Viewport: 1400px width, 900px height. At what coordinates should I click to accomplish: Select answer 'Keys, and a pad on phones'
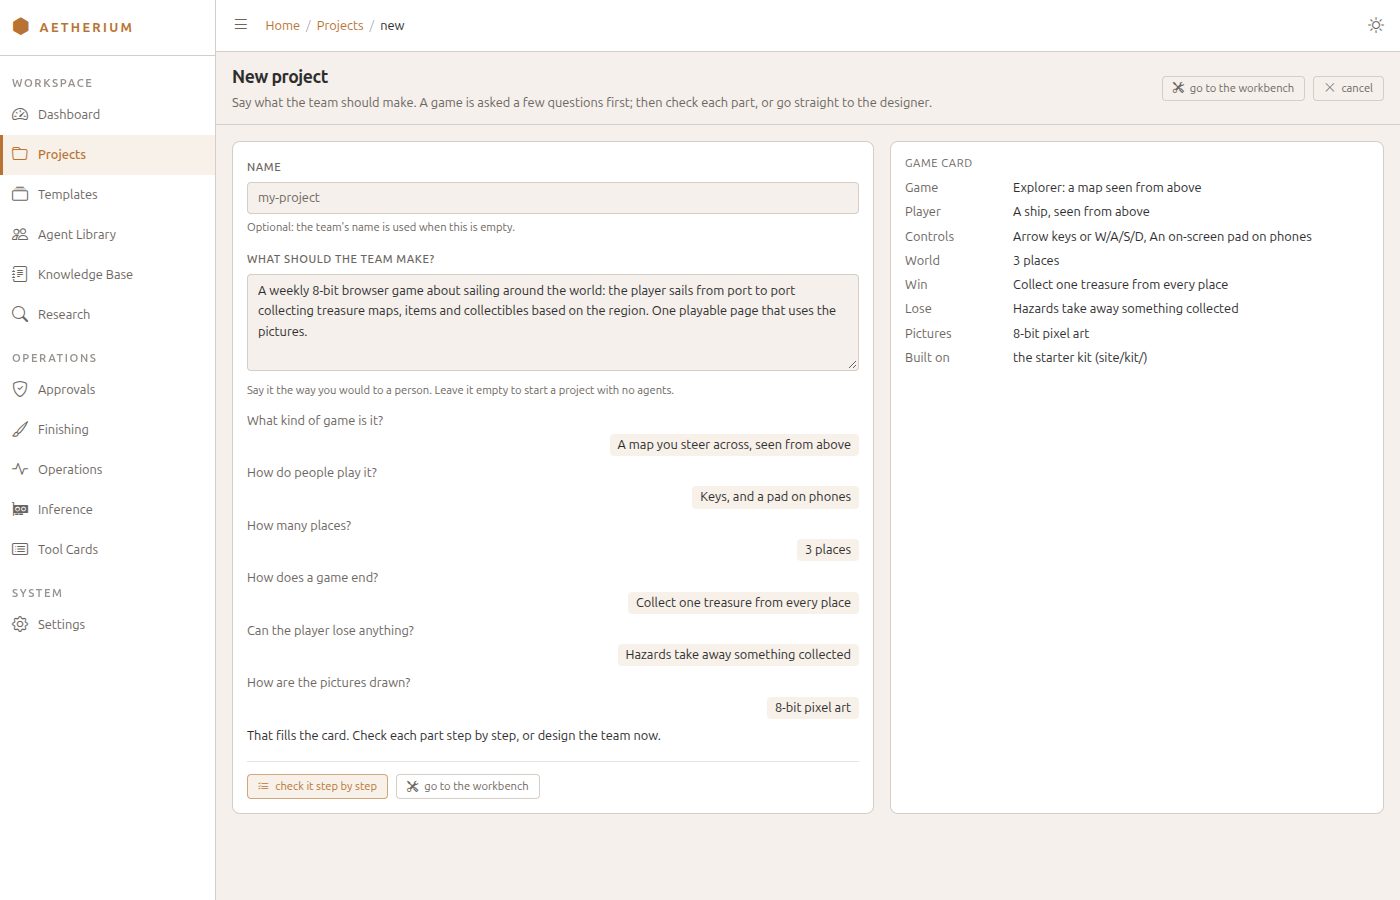(x=775, y=497)
